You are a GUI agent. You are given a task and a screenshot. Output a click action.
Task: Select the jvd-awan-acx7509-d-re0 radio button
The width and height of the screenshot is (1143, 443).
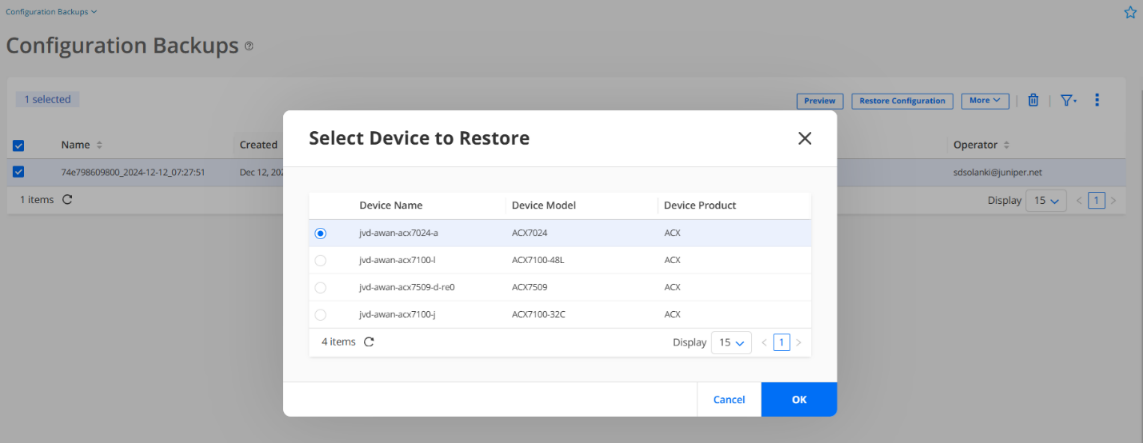(320, 287)
